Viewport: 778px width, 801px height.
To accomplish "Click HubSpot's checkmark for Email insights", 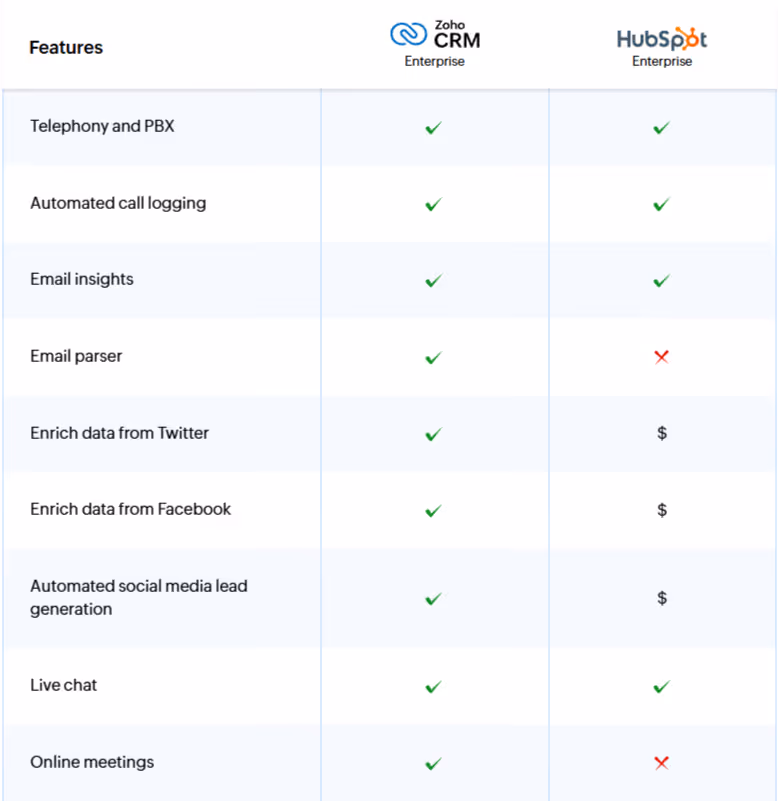I will (x=662, y=280).
